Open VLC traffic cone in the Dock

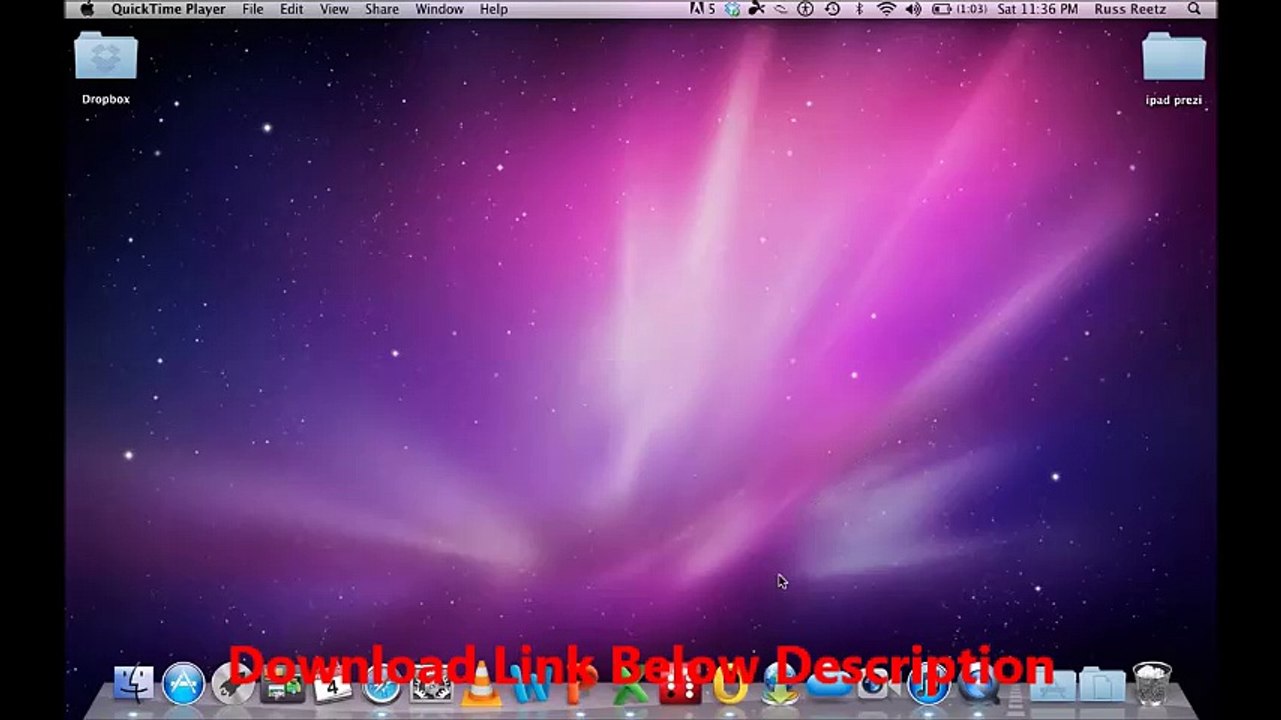(x=481, y=686)
